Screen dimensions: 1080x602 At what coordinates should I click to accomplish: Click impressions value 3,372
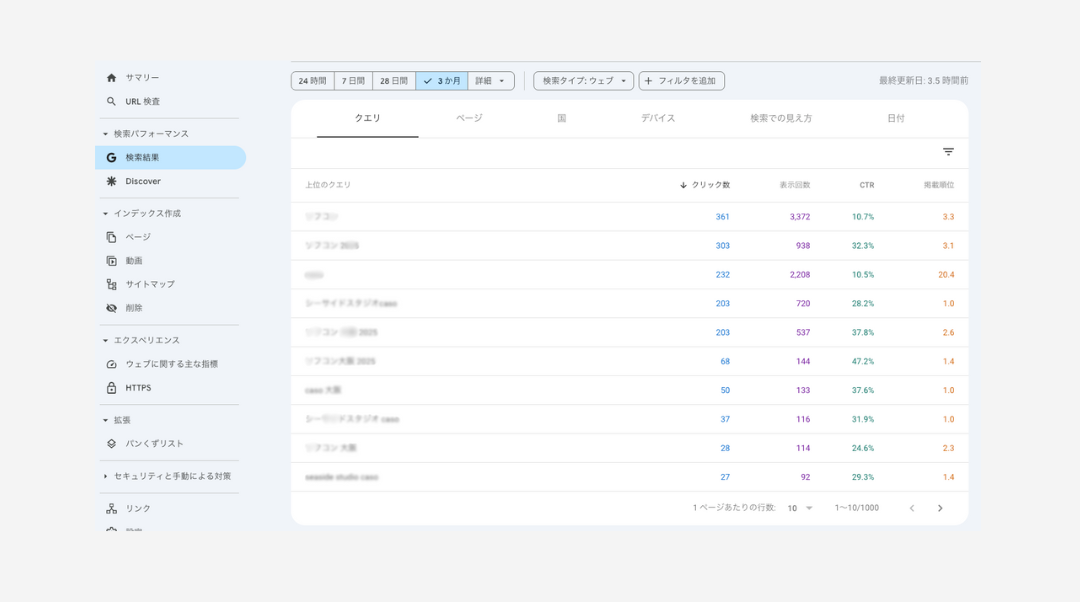pos(800,217)
